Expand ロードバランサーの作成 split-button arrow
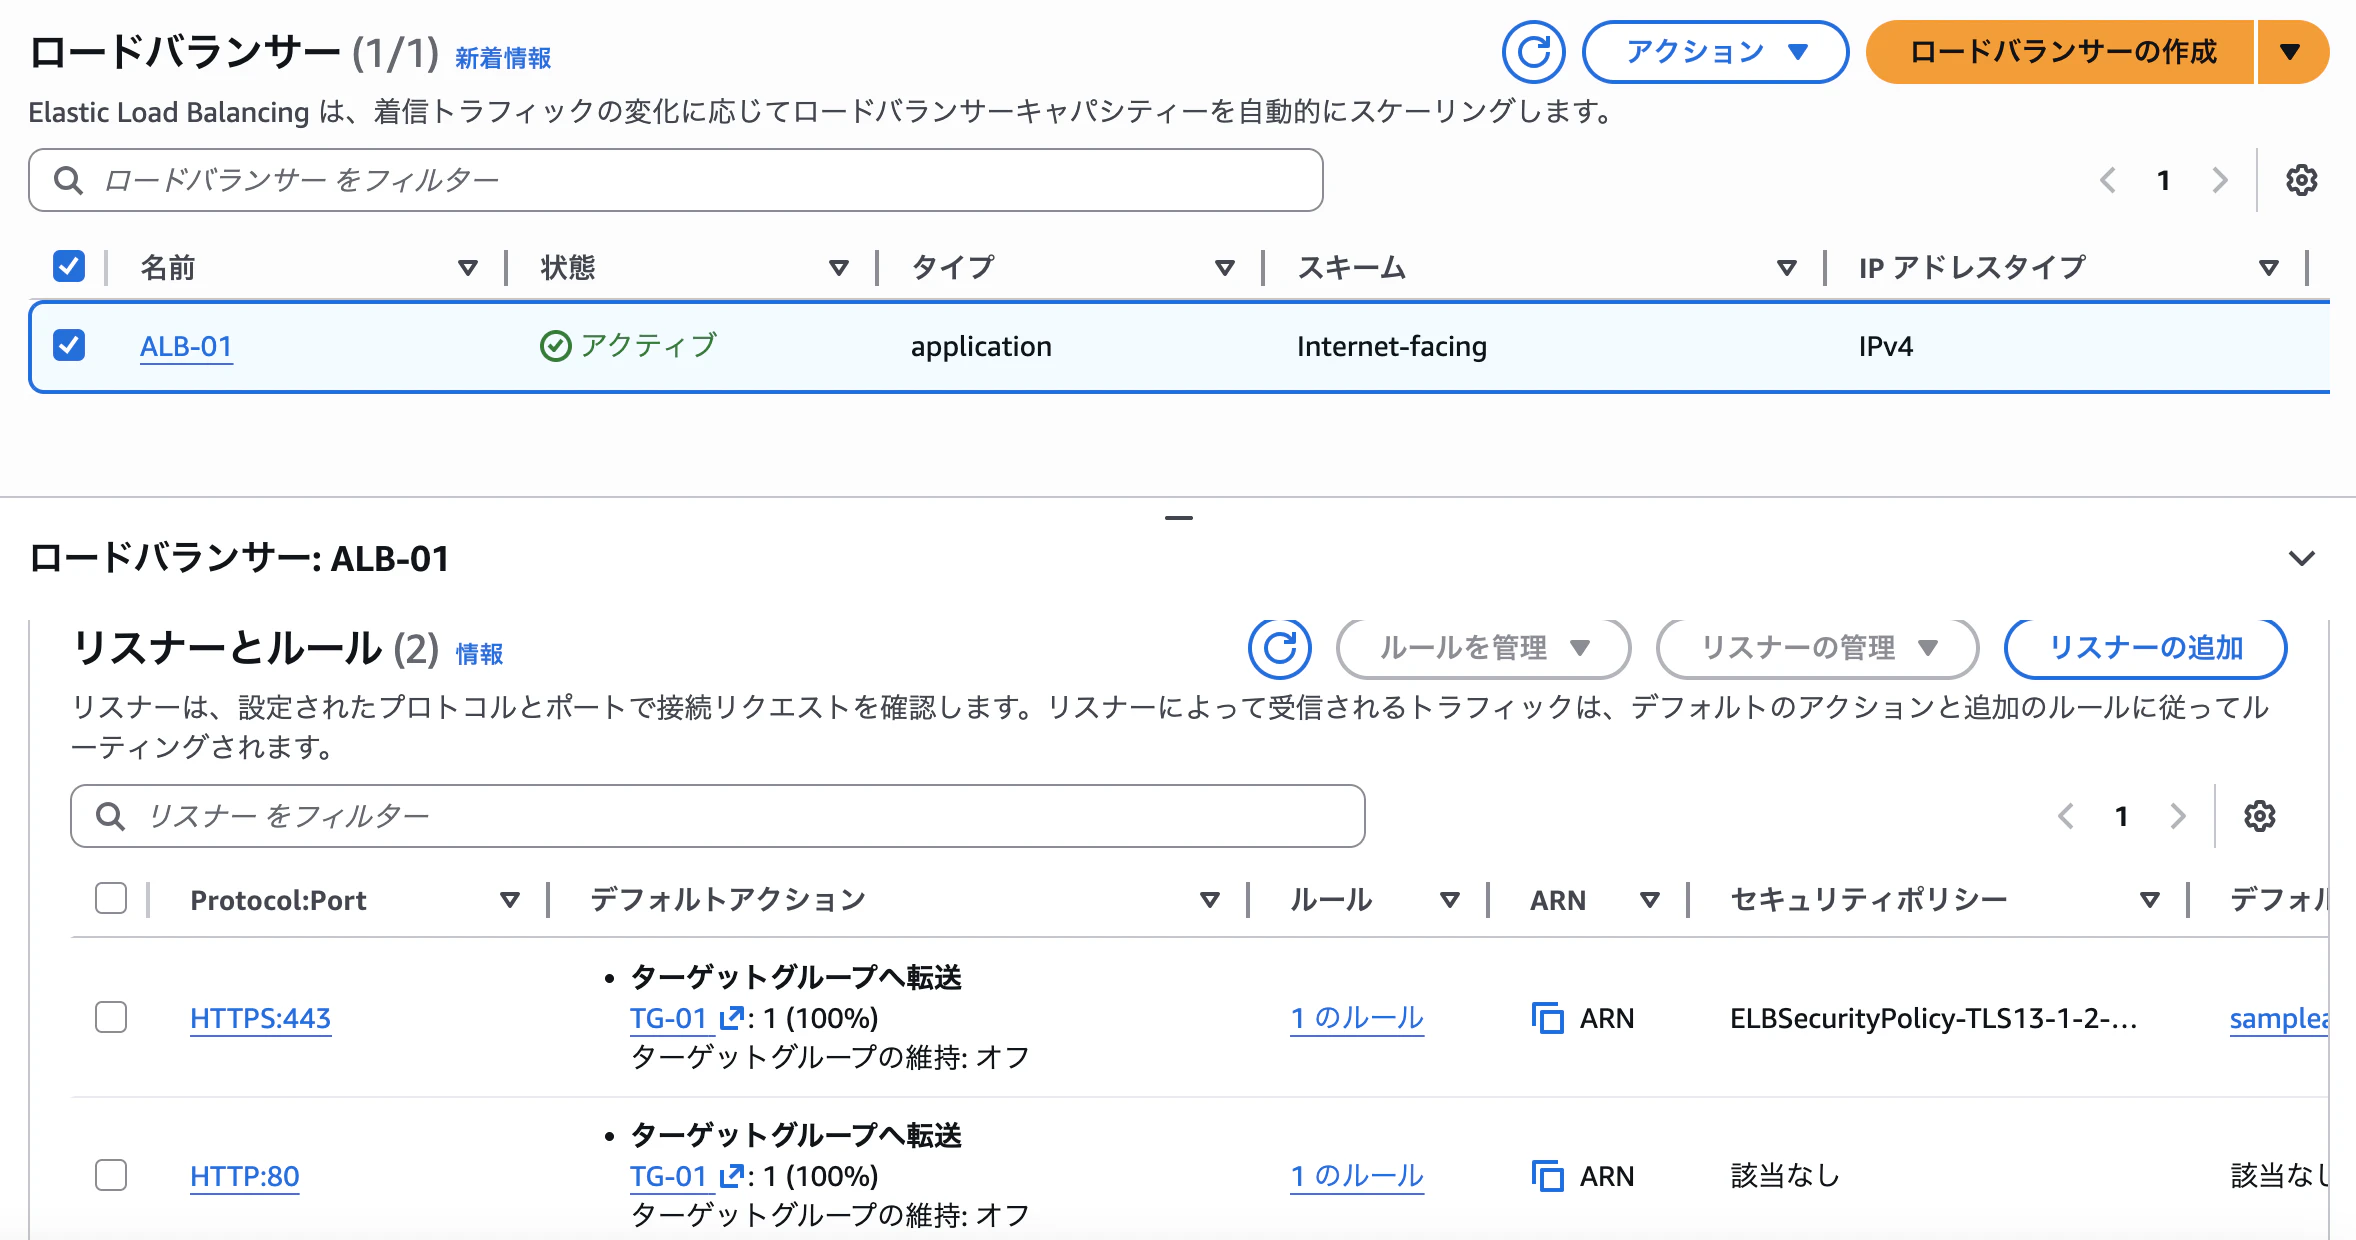 point(2292,52)
